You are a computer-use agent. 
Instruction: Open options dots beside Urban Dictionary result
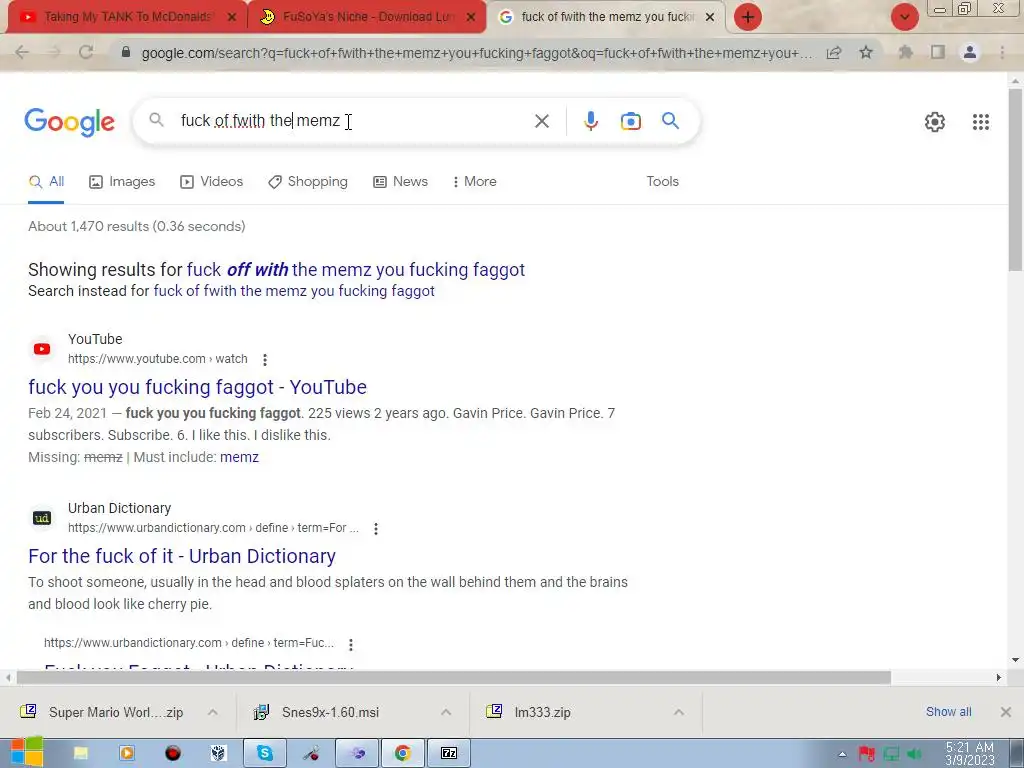376,529
